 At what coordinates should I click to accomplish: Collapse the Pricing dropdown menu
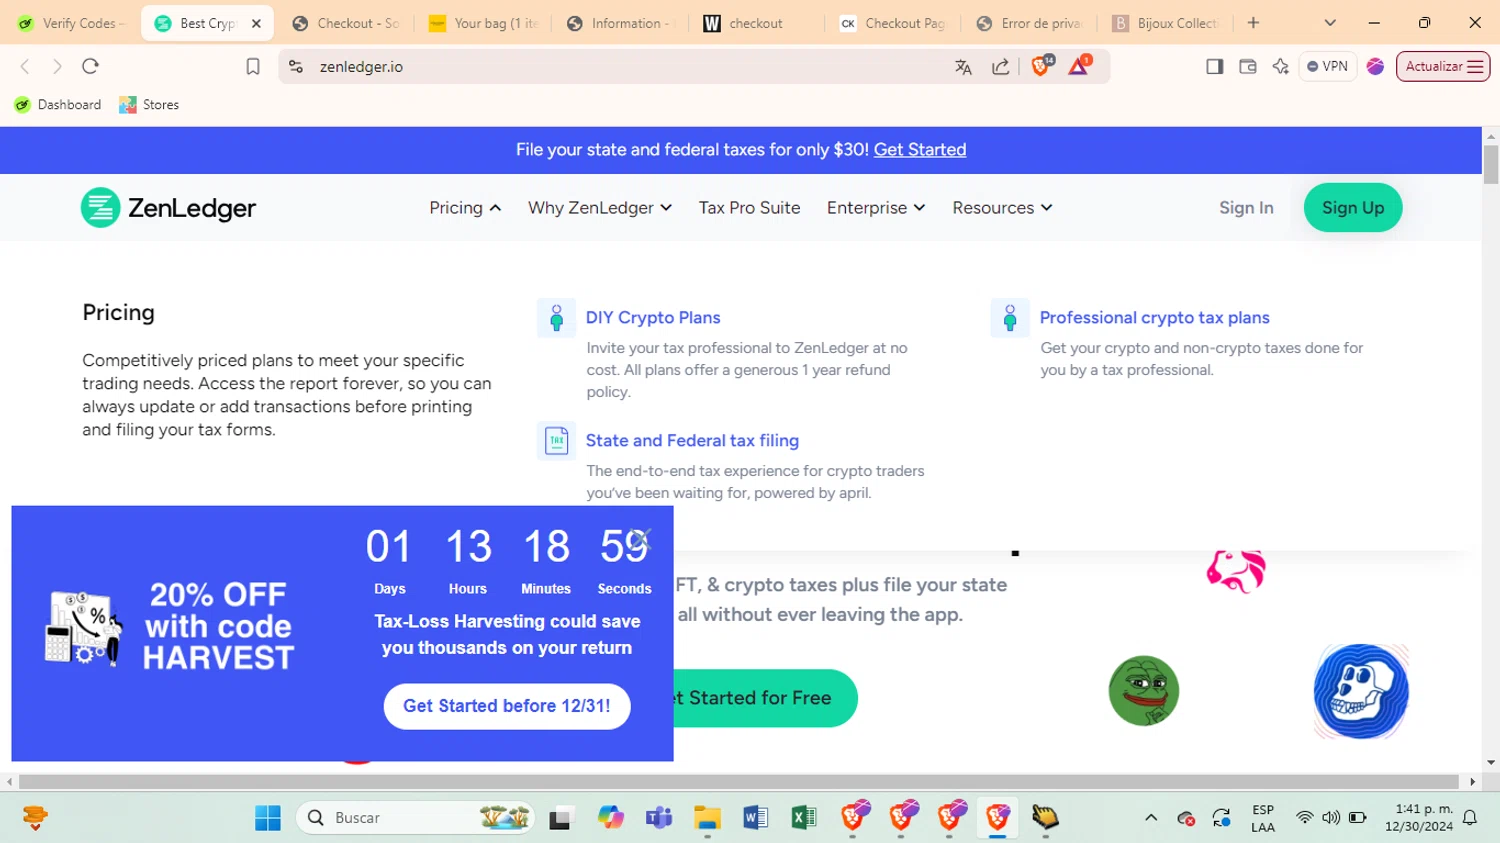(x=465, y=208)
